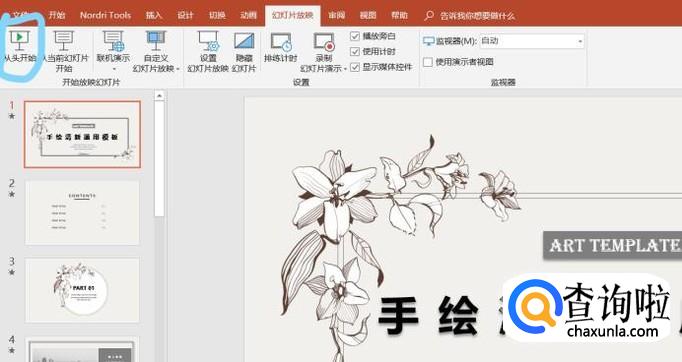
Task: Click the animation star under slide 2 number
Action: (12, 194)
